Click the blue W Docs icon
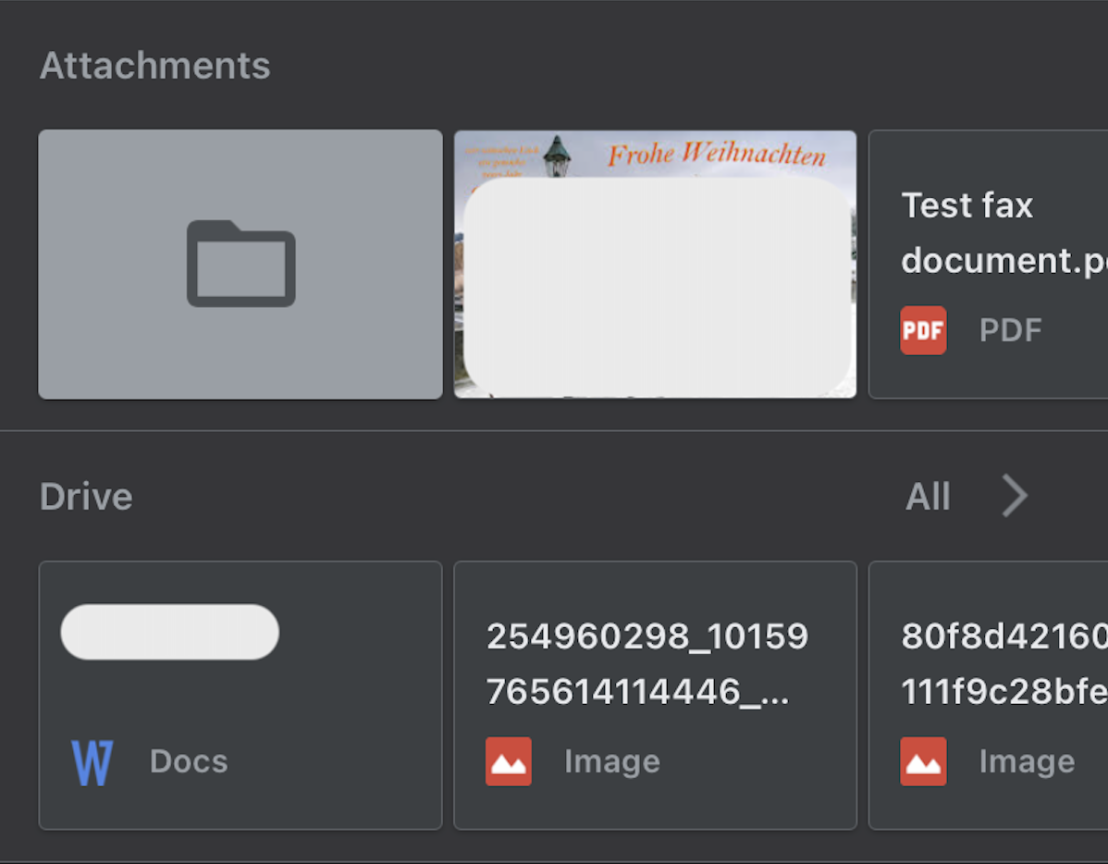1108x864 pixels. [x=92, y=762]
